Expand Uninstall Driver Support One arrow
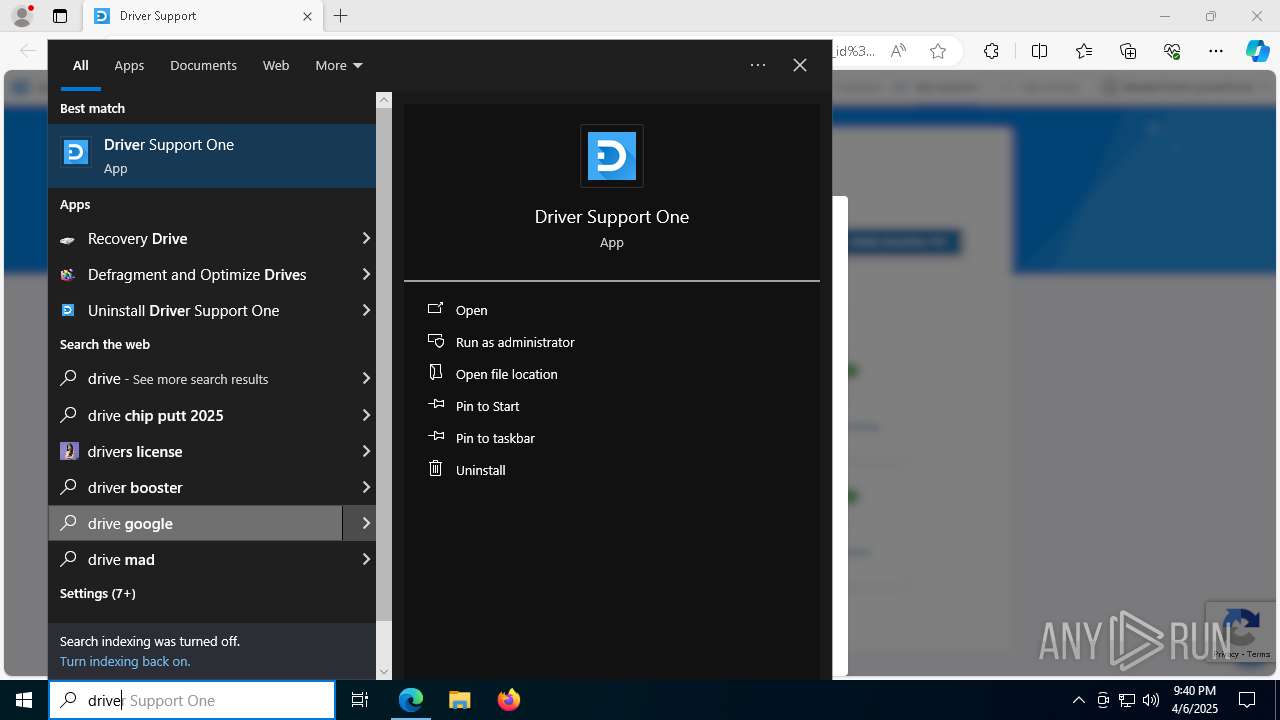The image size is (1280, 720). tap(365, 310)
